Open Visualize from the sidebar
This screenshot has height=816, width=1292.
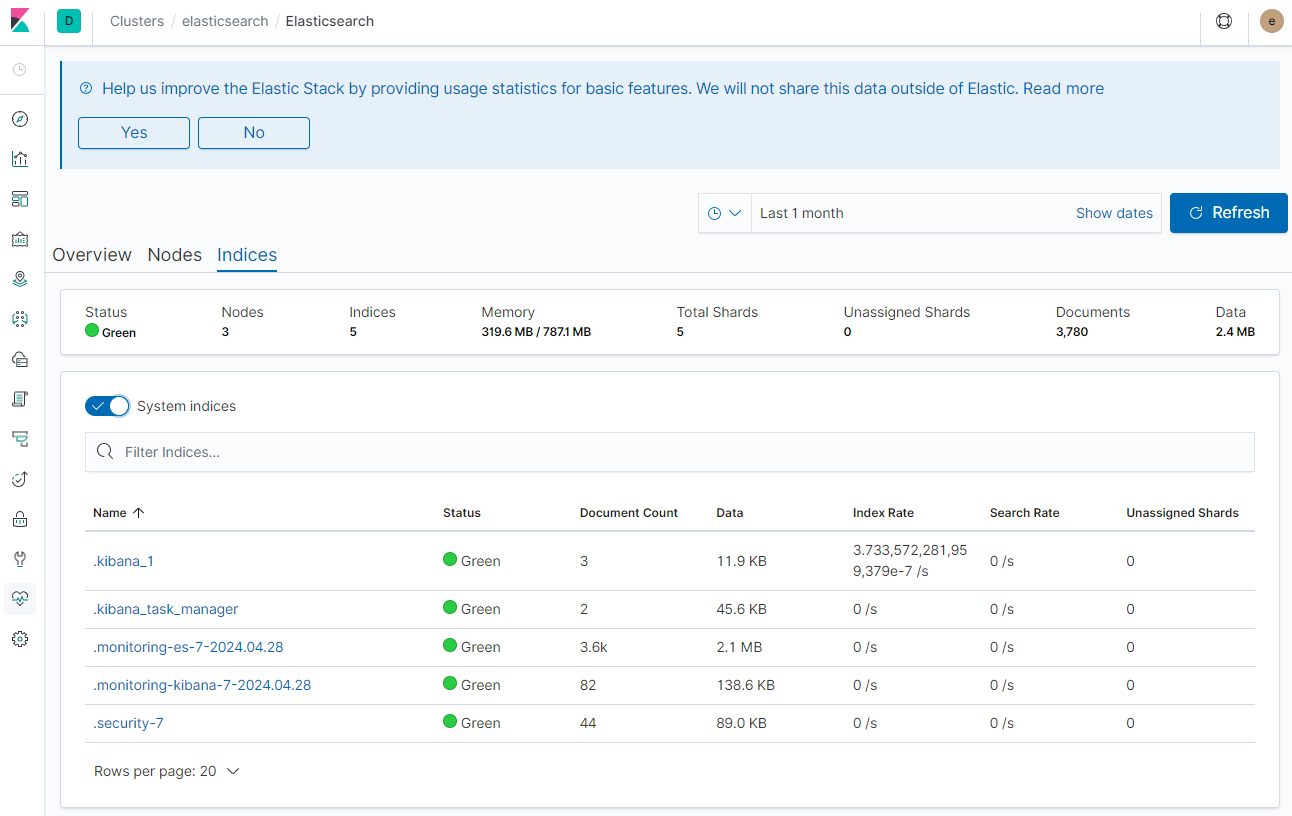click(20, 159)
